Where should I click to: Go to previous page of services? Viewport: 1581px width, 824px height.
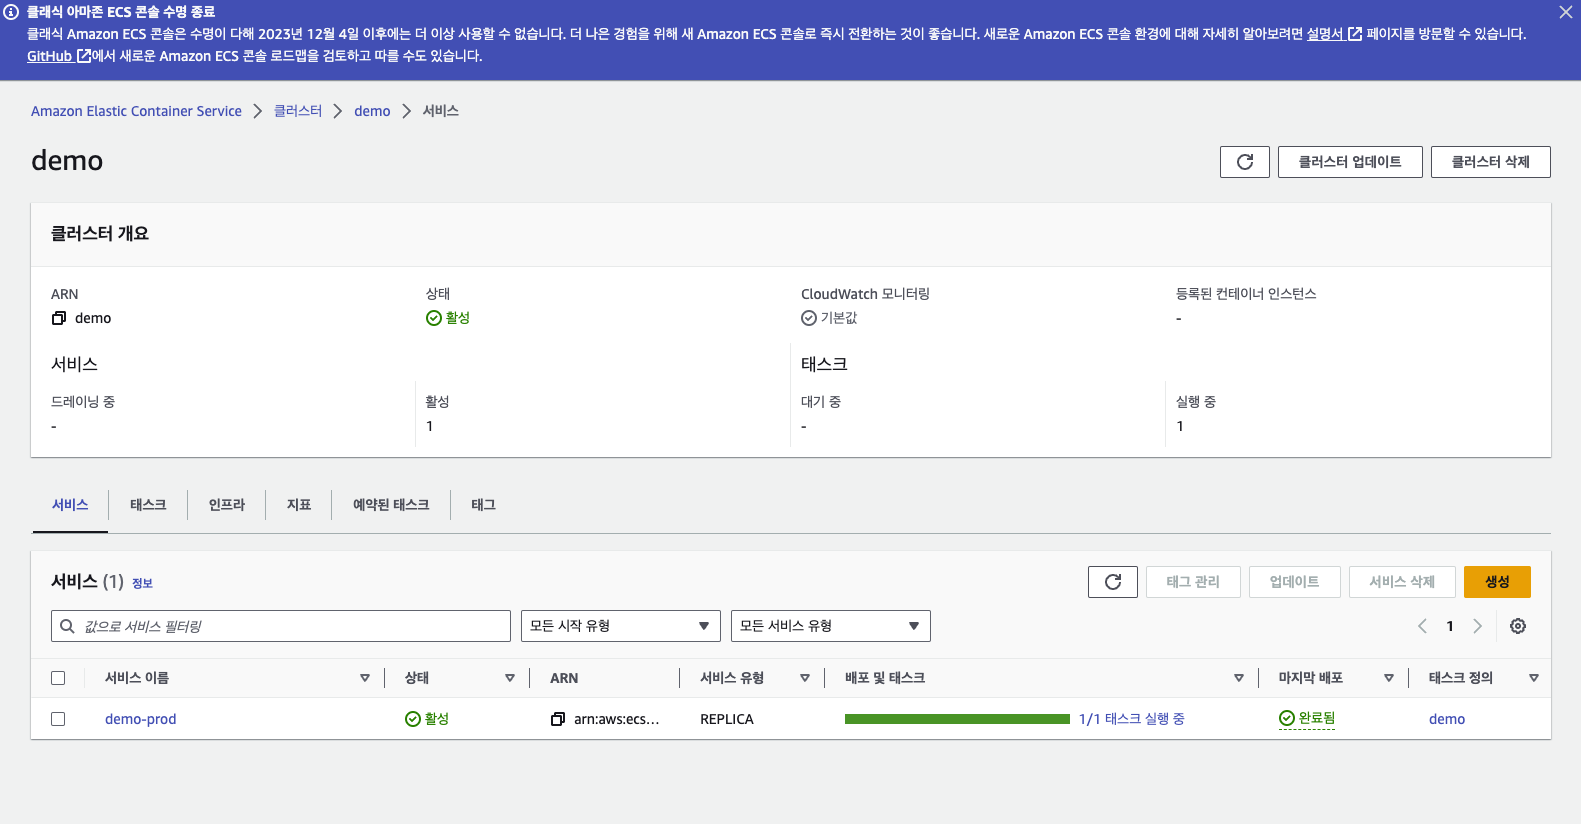pos(1422,626)
